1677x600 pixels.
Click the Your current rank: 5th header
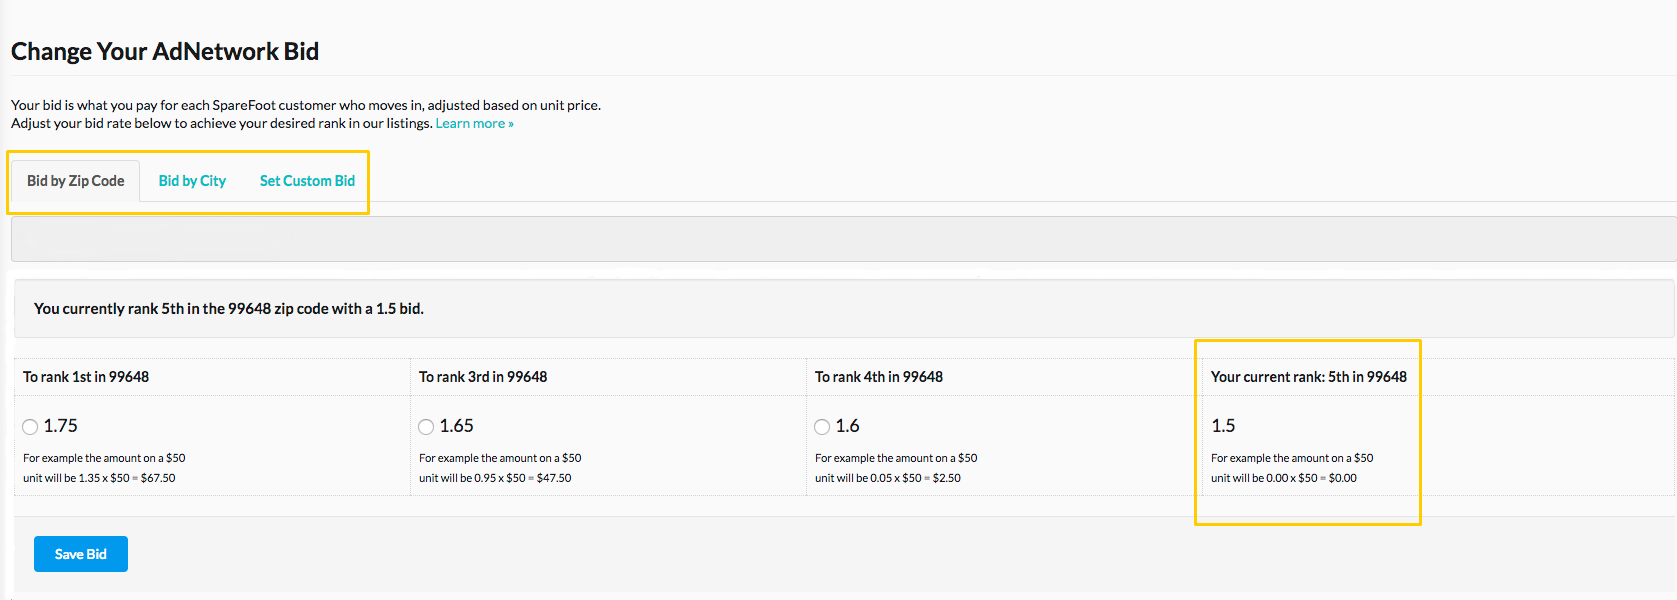[x=1308, y=377]
